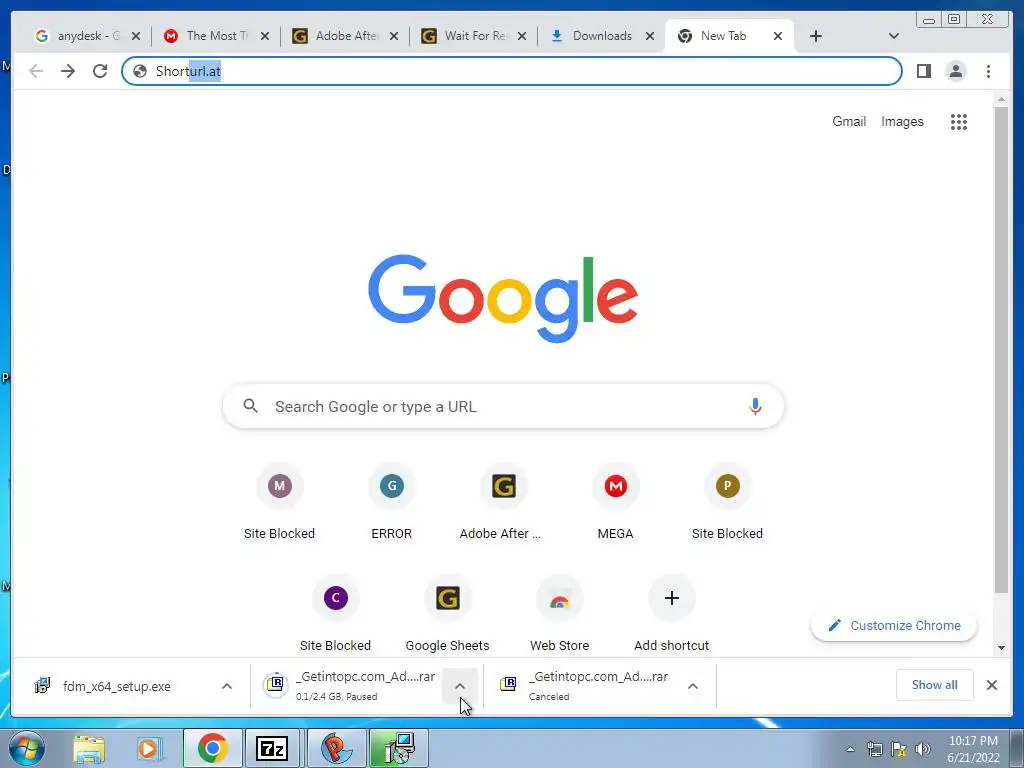1024x768 pixels.
Task: Open the computer setup icon in taskbar
Action: click(x=399, y=748)
